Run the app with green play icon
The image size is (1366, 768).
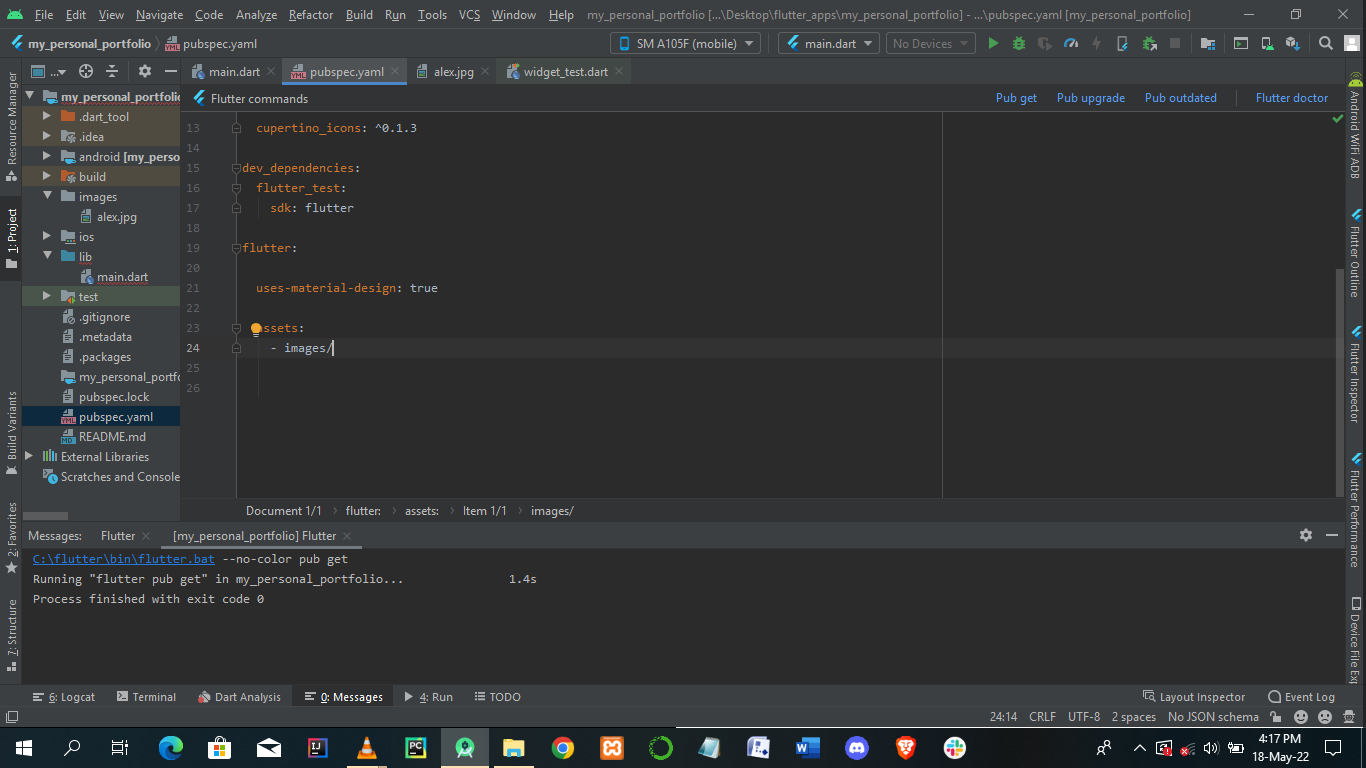pos(993,44)
